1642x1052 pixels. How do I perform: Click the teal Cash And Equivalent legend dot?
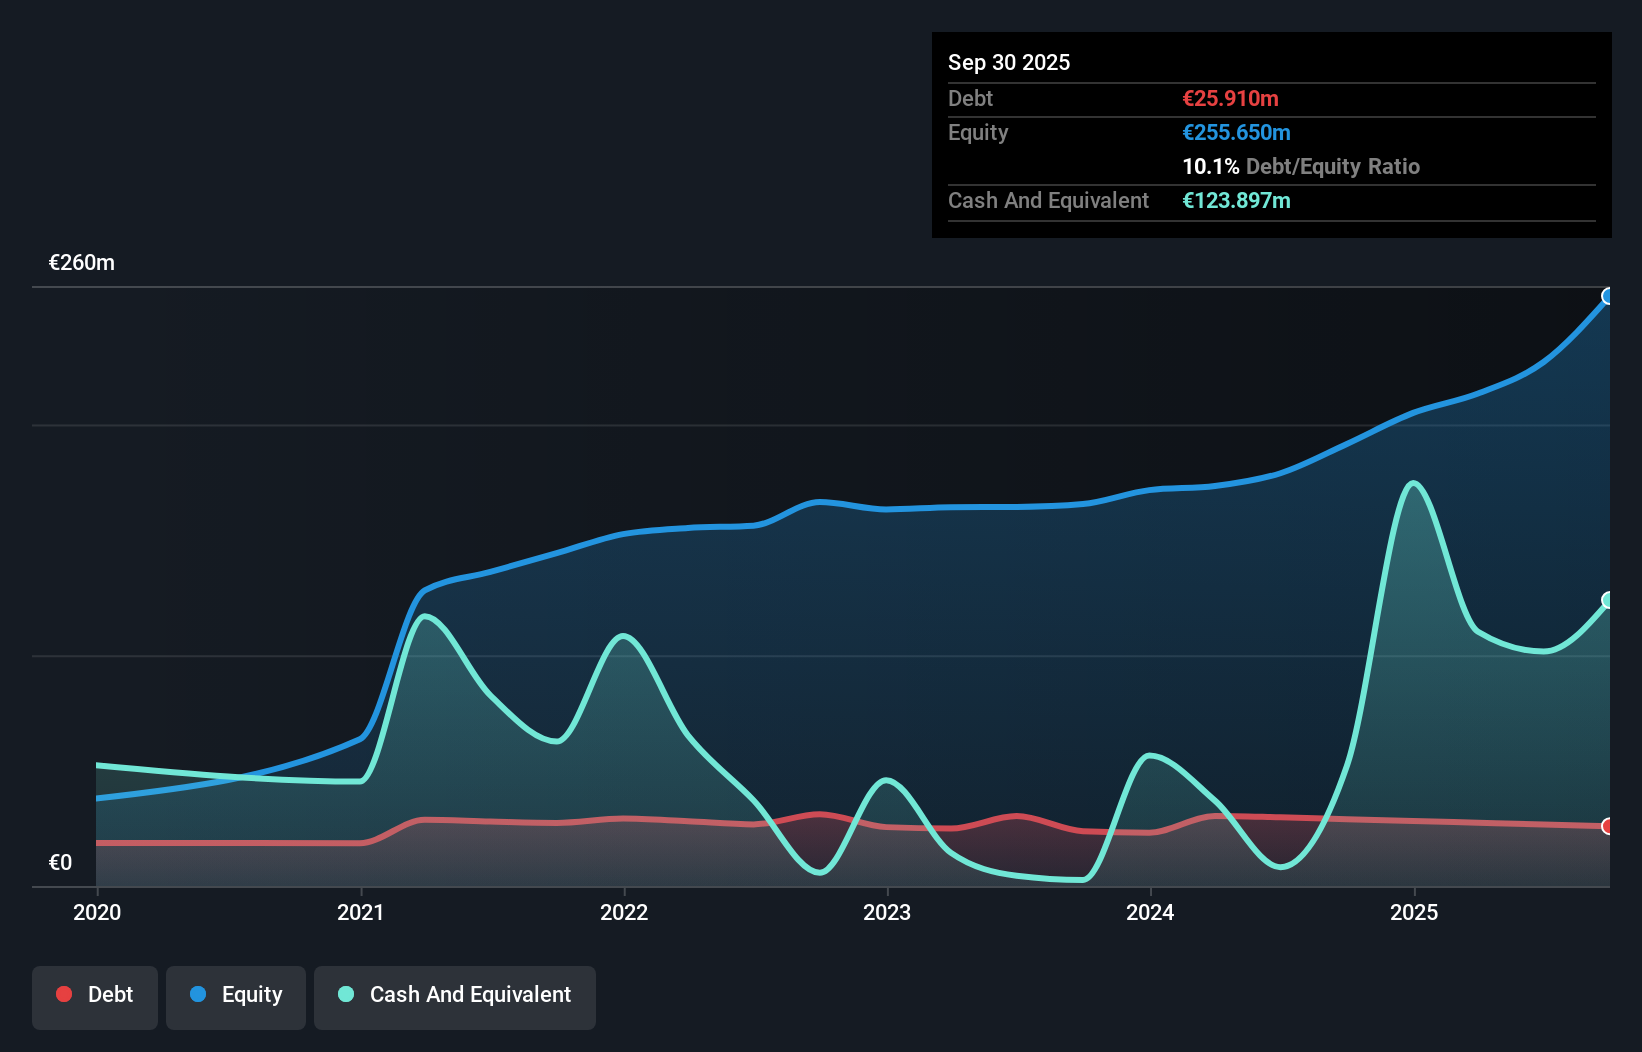(x=345, y=994)
